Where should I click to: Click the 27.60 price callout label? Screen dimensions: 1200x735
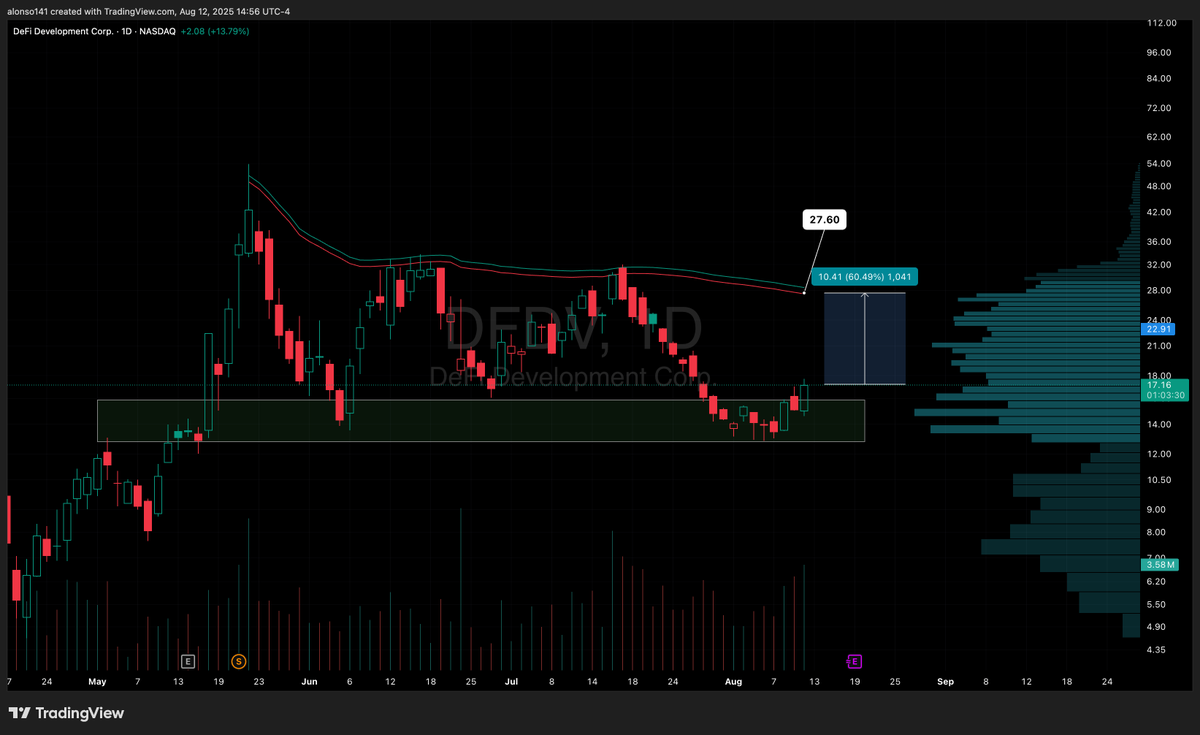[824, 220]
